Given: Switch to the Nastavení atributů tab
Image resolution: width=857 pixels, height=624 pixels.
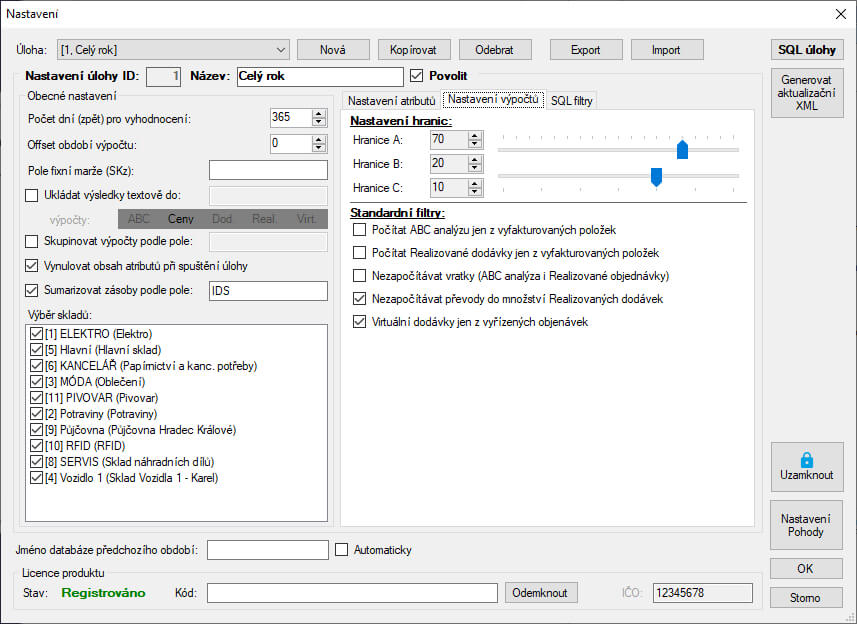Looking at the screenshot, I should pyautogui.click(x=391, y=100).
